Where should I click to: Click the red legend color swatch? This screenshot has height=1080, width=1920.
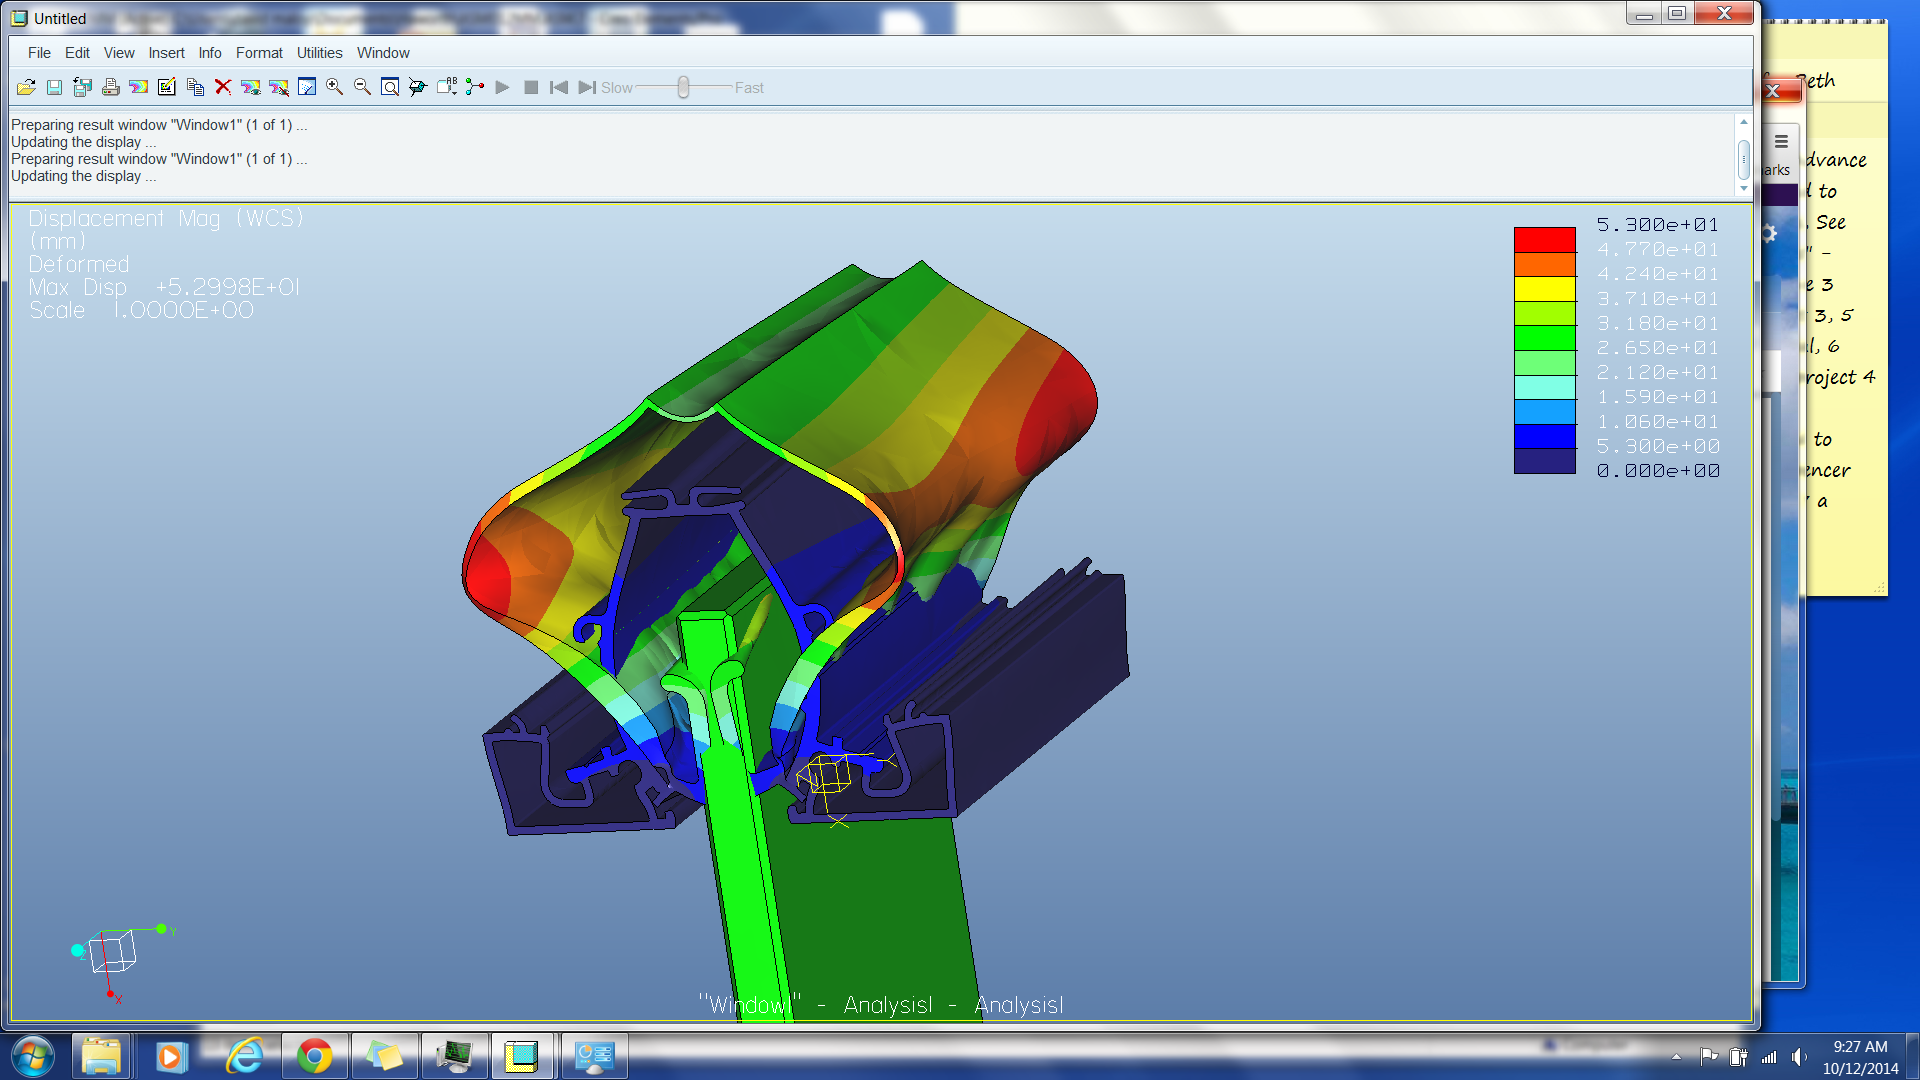1544,239
